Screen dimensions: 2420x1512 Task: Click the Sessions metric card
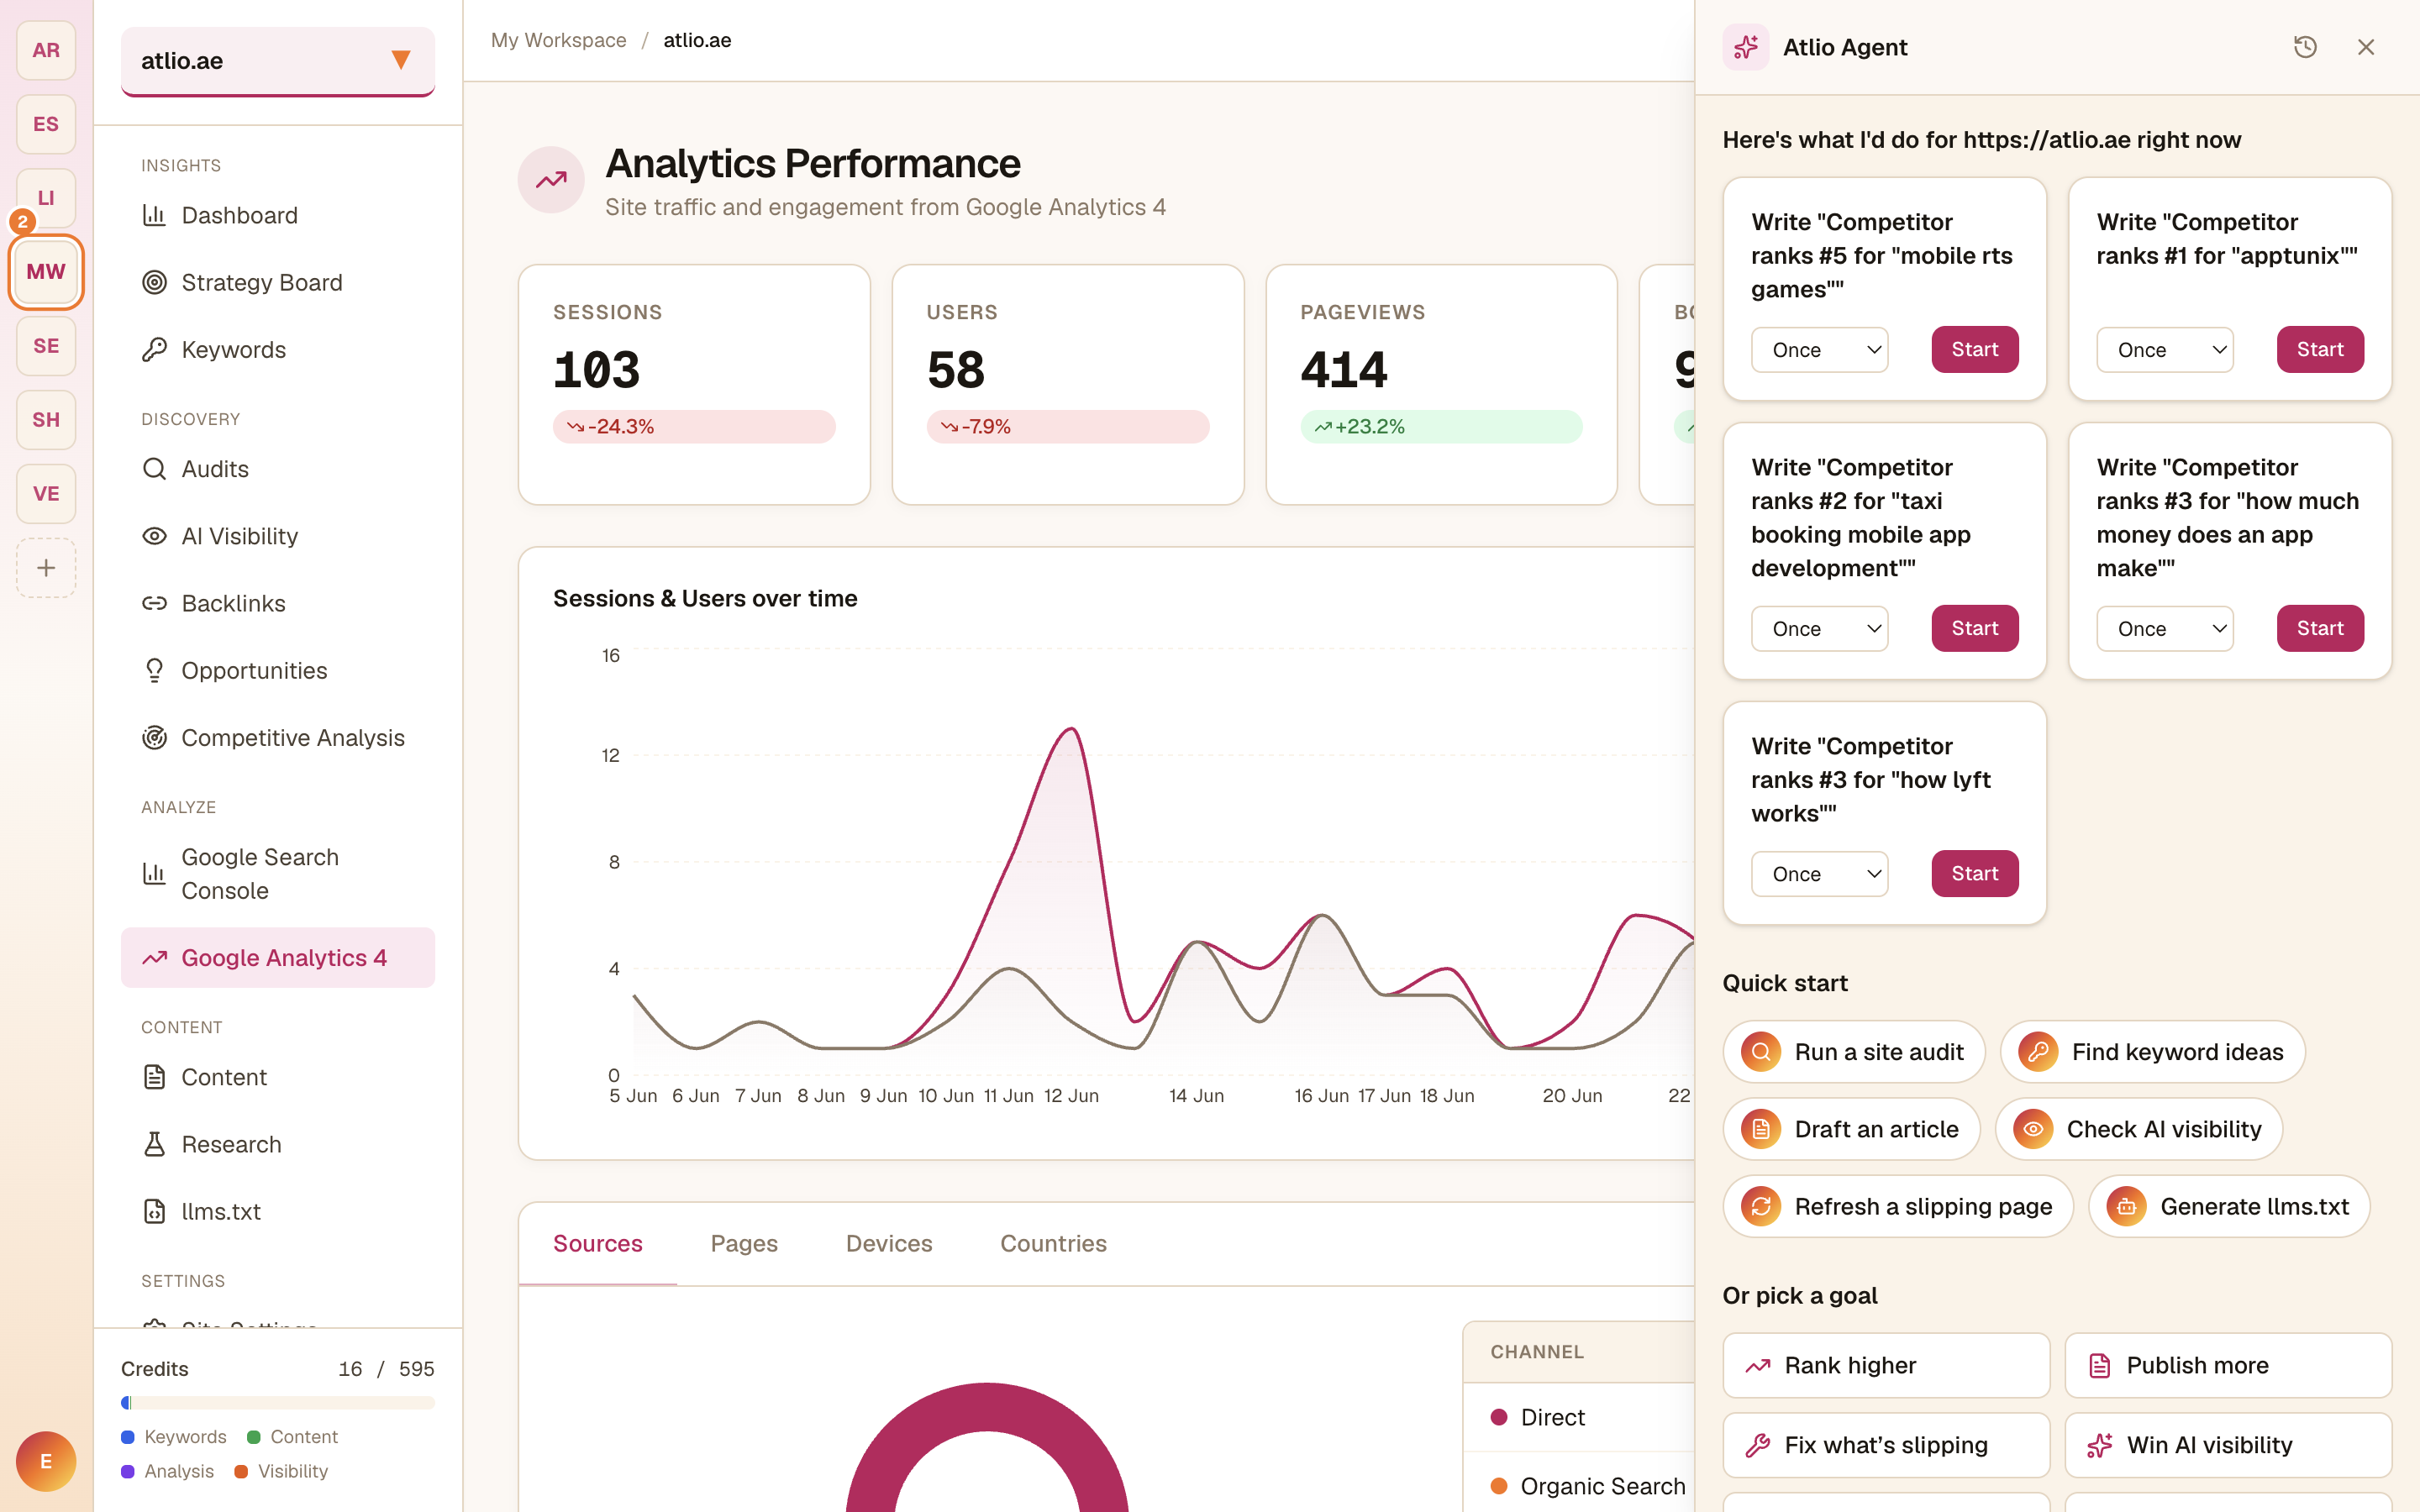coord(694,385)
